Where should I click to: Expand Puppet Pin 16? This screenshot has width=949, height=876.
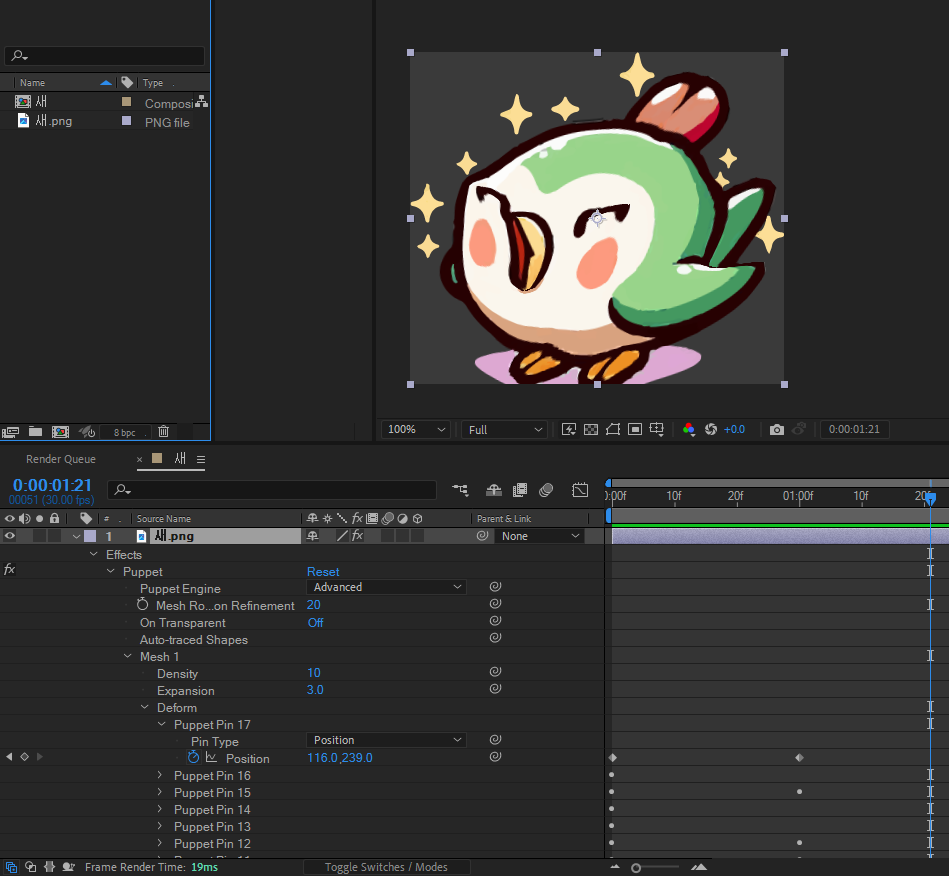160,775
